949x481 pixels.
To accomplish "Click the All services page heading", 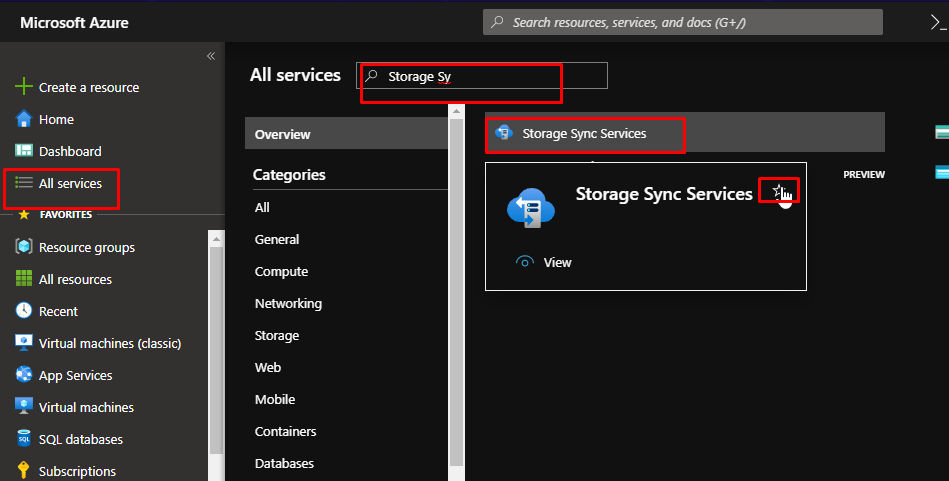I will (295, 75).
